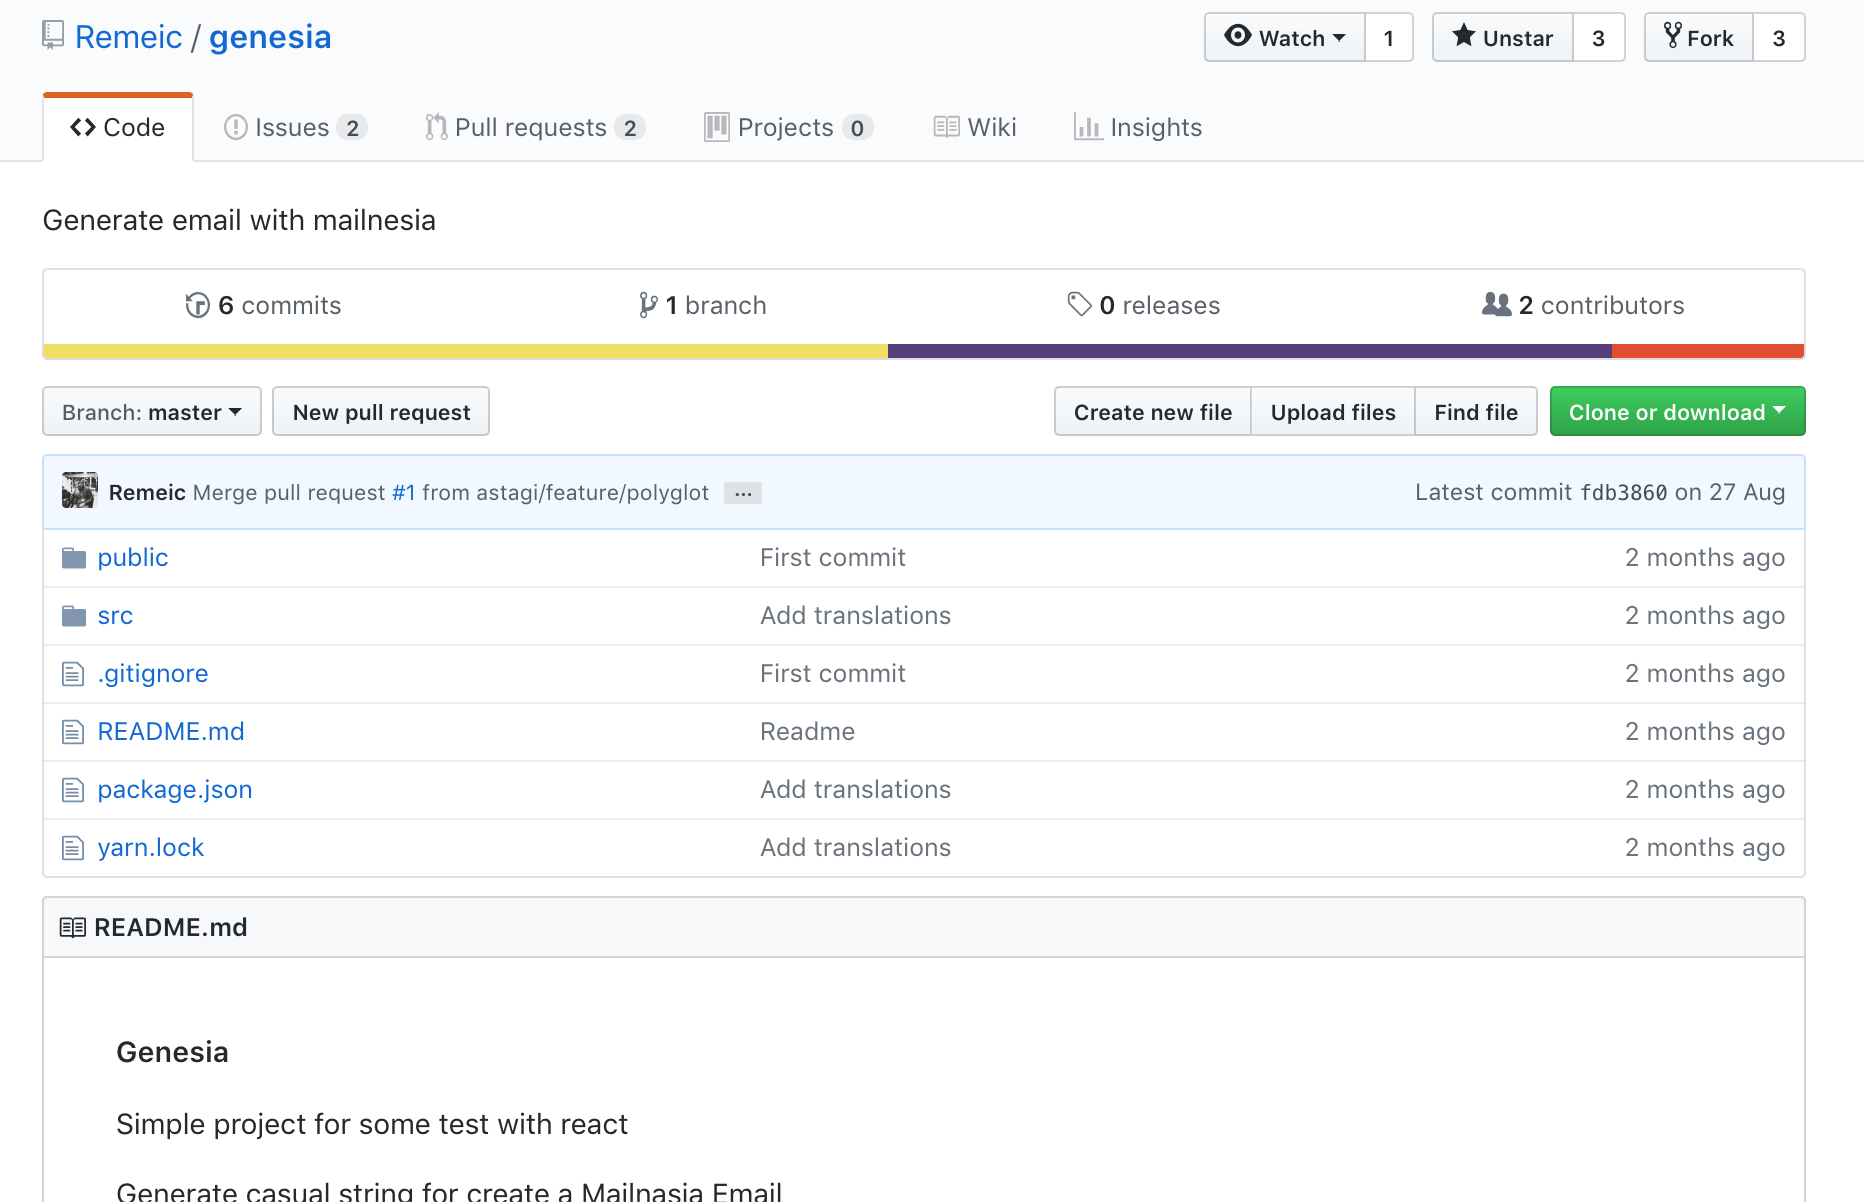This screenshot has height=1202, width=1864.
Task: View the stargazers count 3
Action: click(x=1599, y=38)
